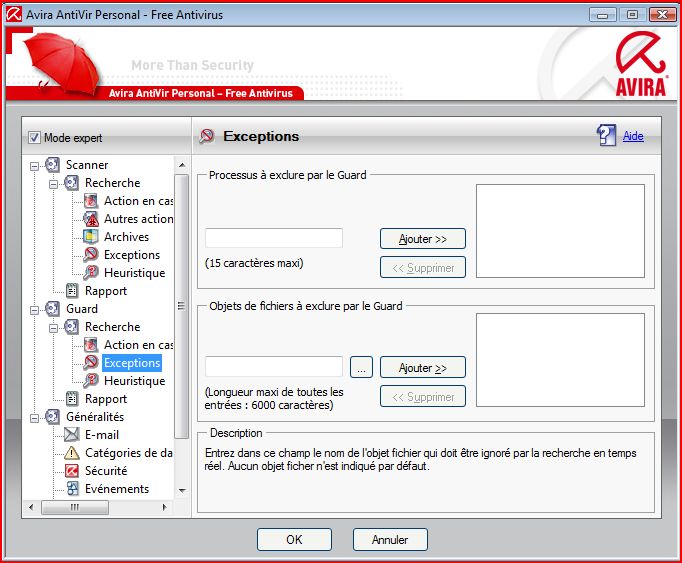Screen dimensions: 682x563
Task: Collapse the Scanner tree node
Action: (x=34, y=166)
